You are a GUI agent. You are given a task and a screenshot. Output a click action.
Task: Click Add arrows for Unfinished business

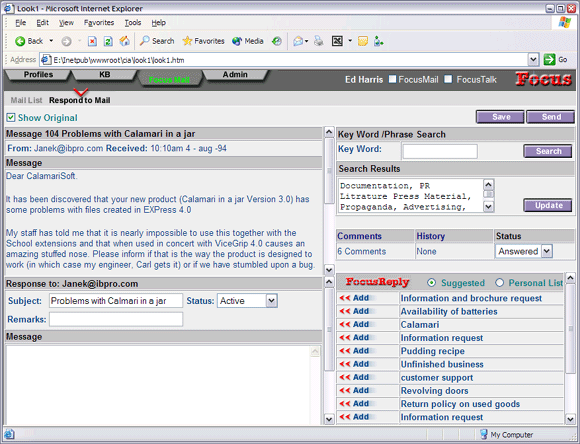point(354,364)
